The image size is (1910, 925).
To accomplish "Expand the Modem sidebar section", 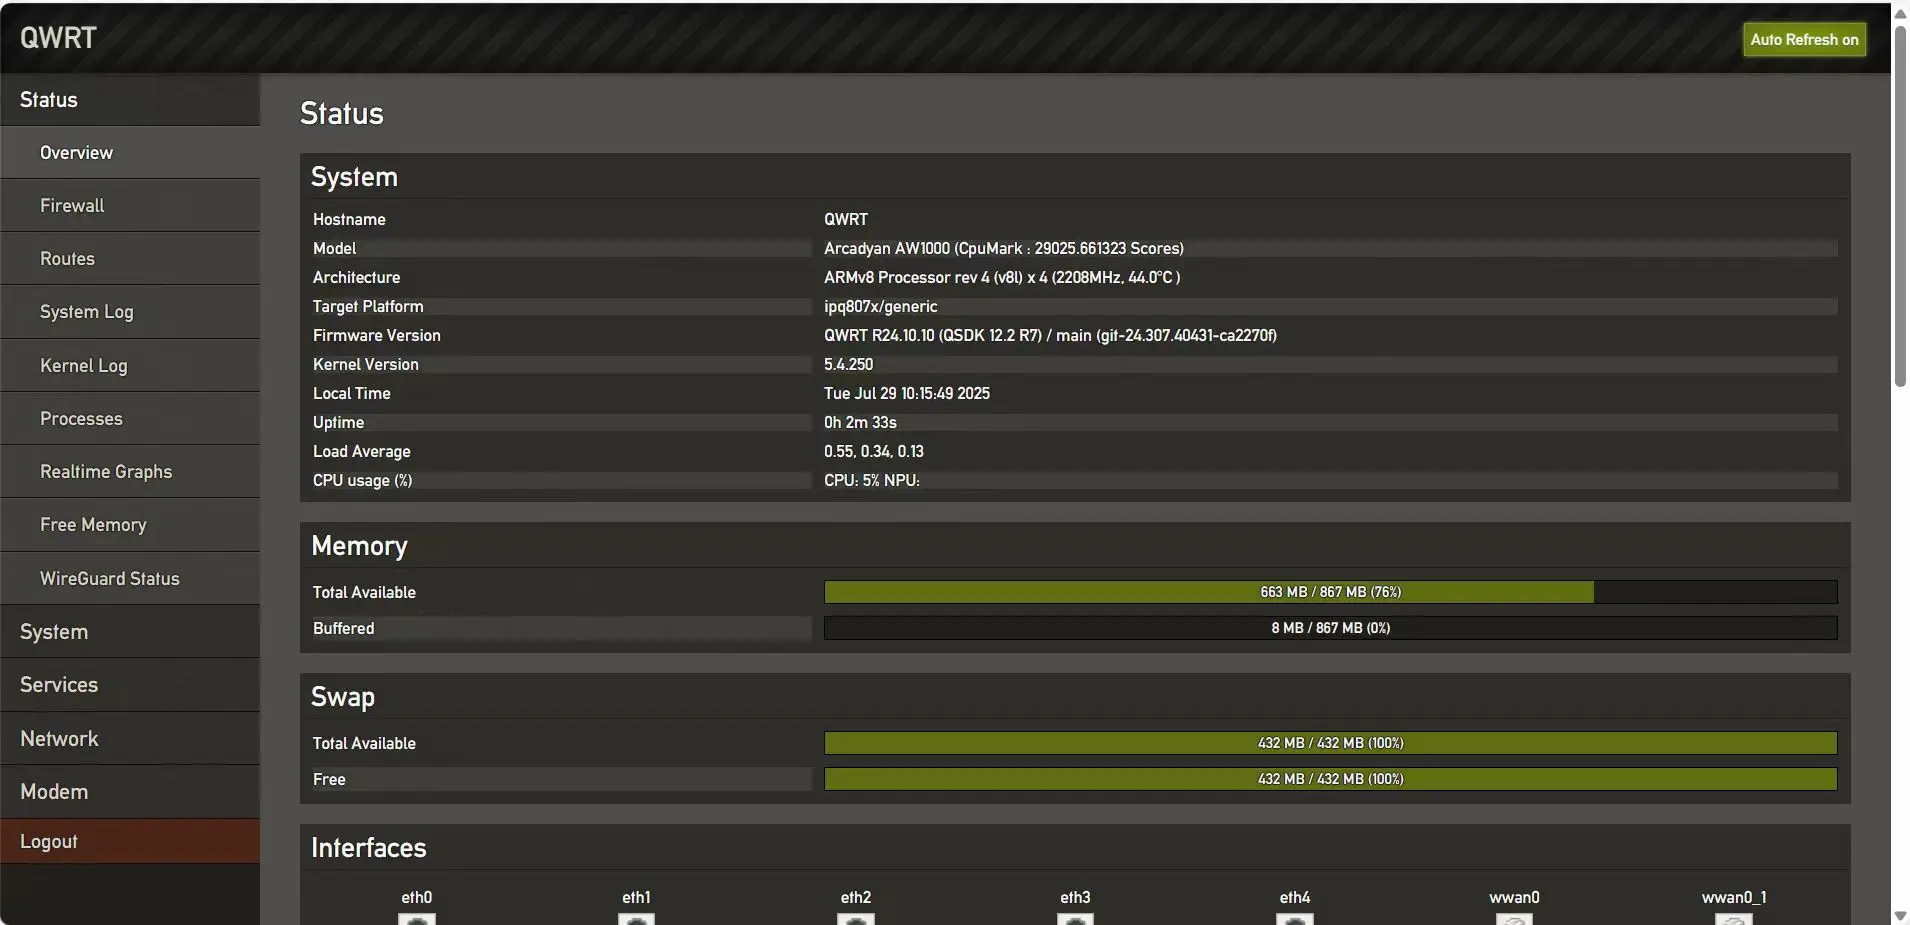I will (54, 792).
